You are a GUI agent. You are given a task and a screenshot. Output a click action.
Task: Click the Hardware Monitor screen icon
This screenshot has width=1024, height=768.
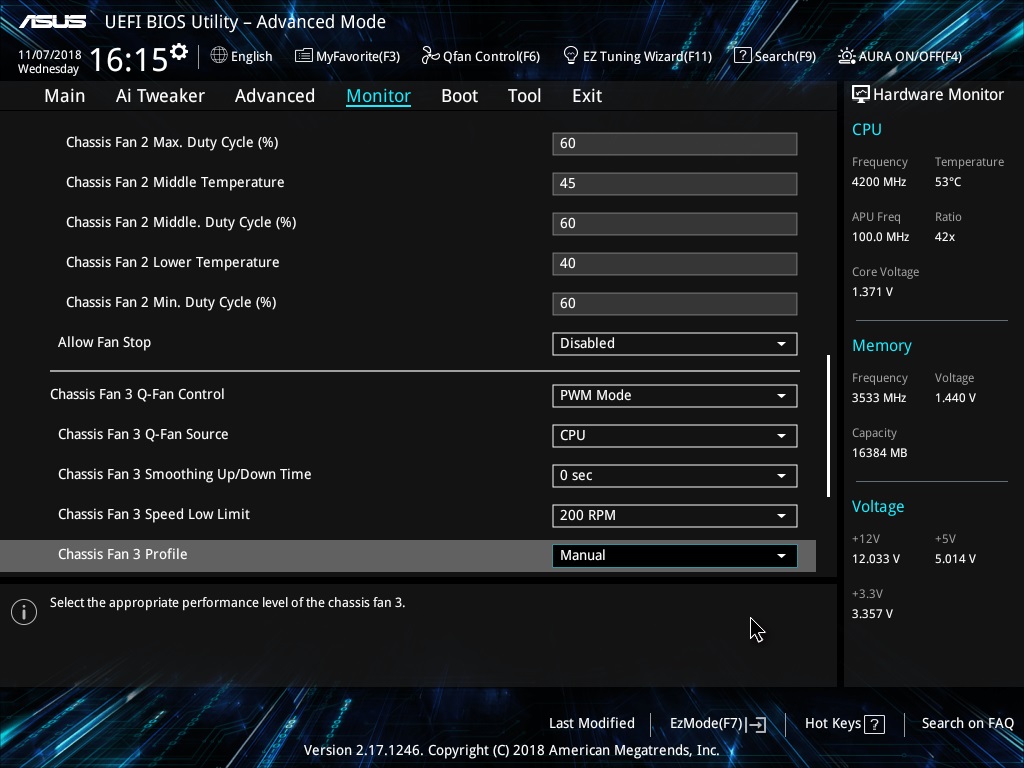pyautogui.click(x=861, y=95)
